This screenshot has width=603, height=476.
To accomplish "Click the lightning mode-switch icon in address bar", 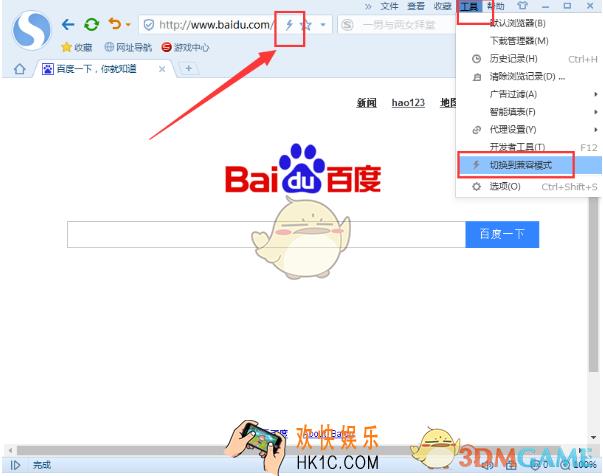I will [289, 25].
